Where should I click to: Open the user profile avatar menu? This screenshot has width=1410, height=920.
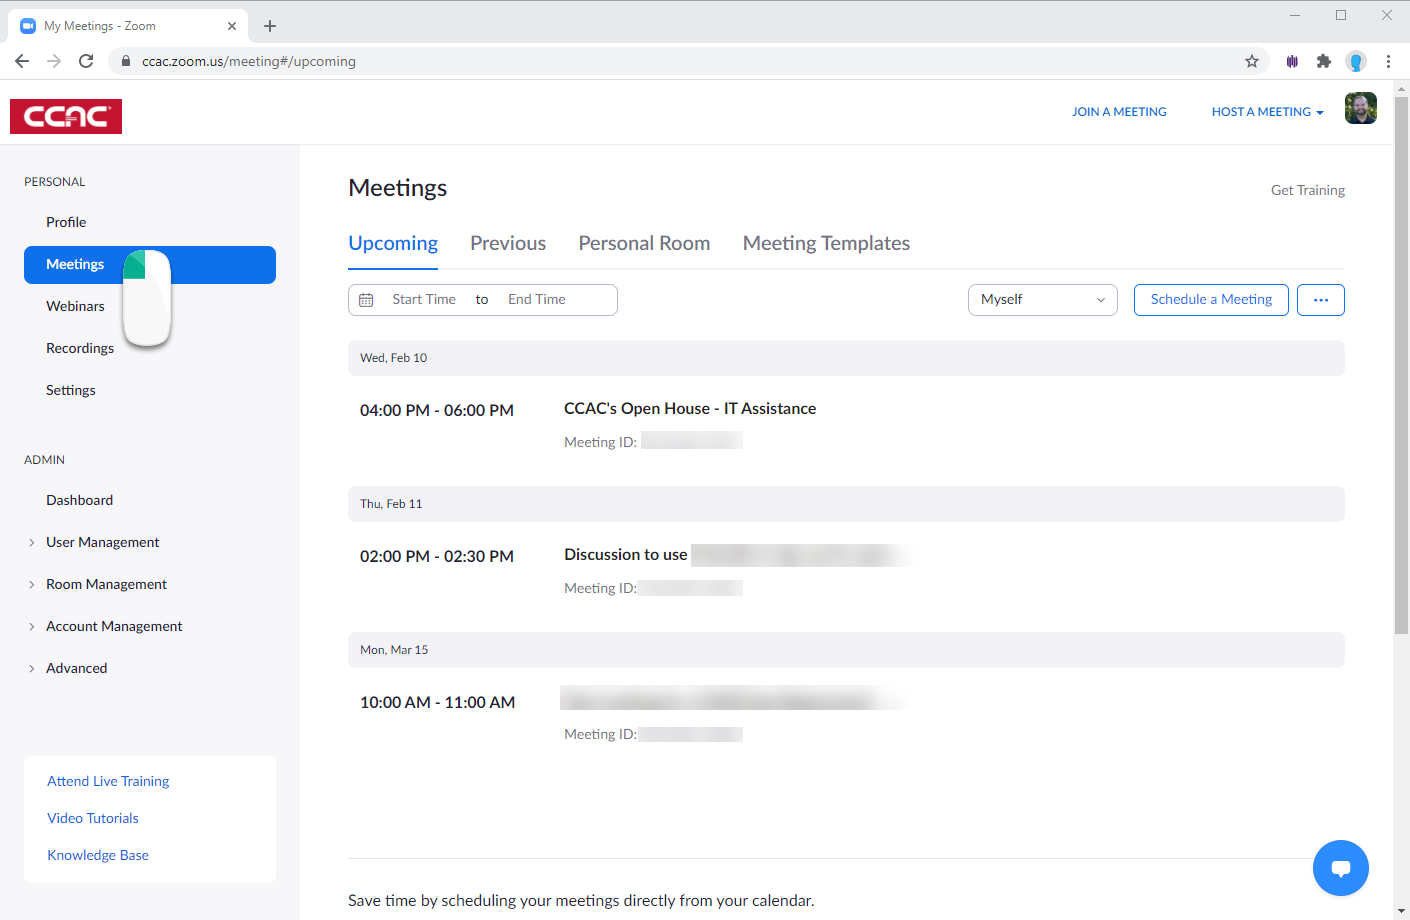pyautogui.click(x=1360, y=108)
